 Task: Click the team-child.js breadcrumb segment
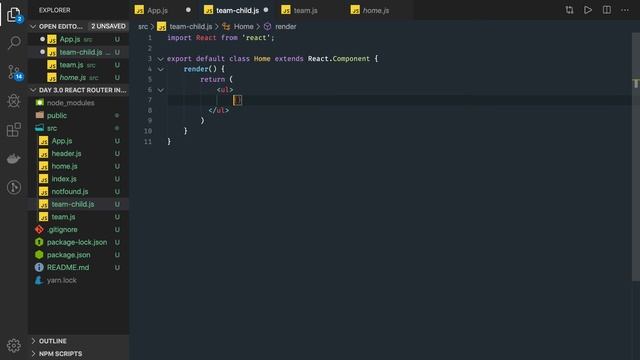(185, 27)
